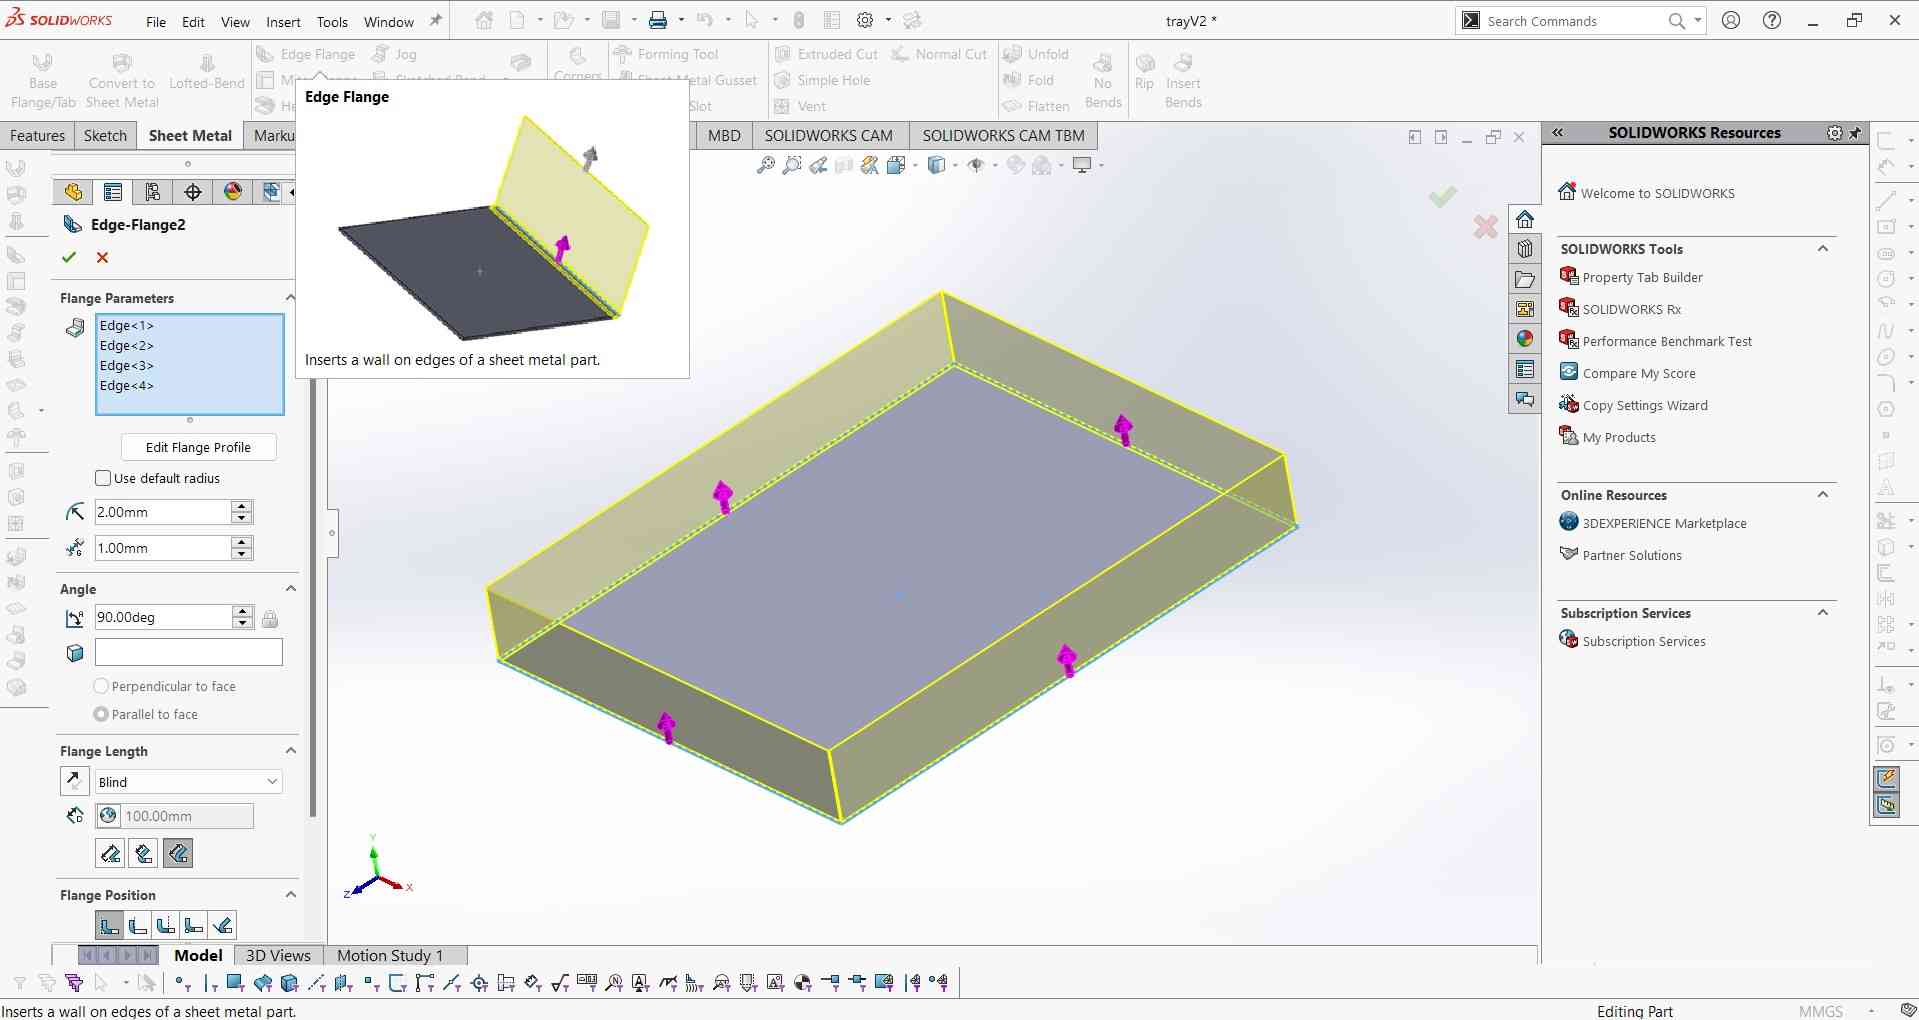Open Design Library task pane tab
This screenshot has width=1919, height=1020.
click(x=1524, y=249)
